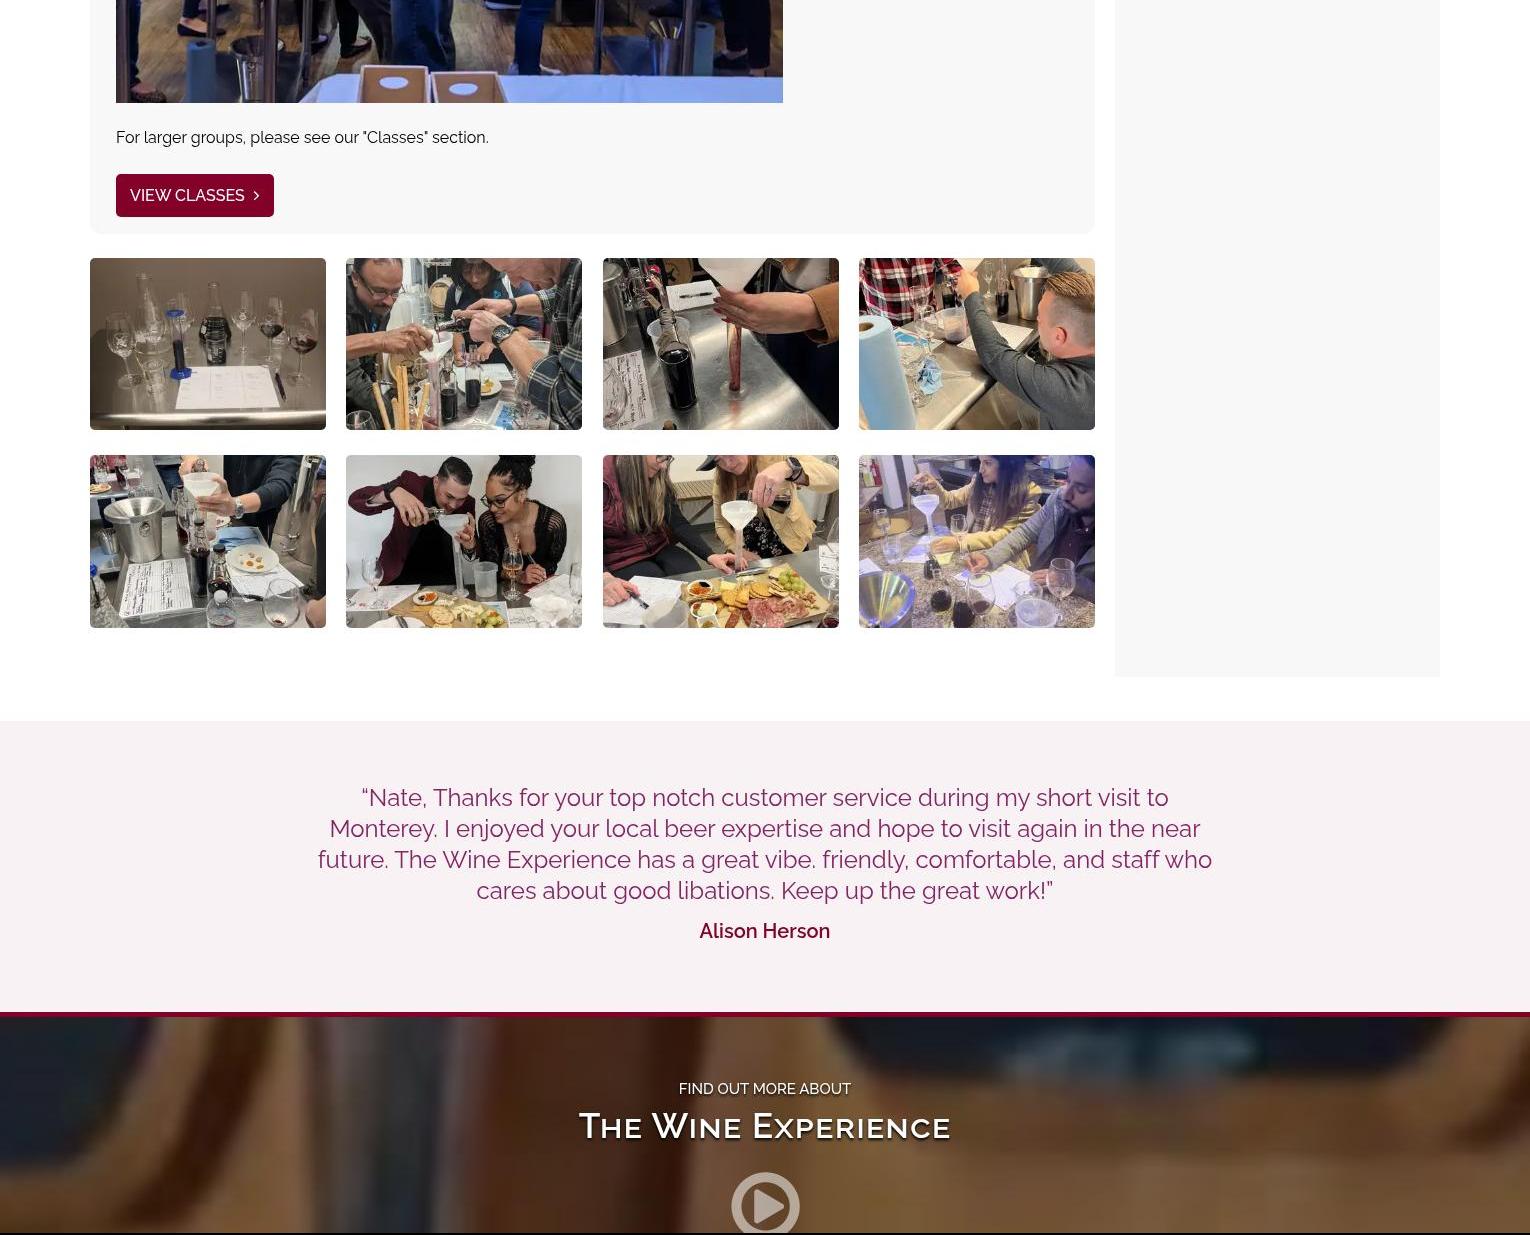View photo of couple at granite counter
The height and width of the screenshot is (1235, 1530).
[977, 541]
